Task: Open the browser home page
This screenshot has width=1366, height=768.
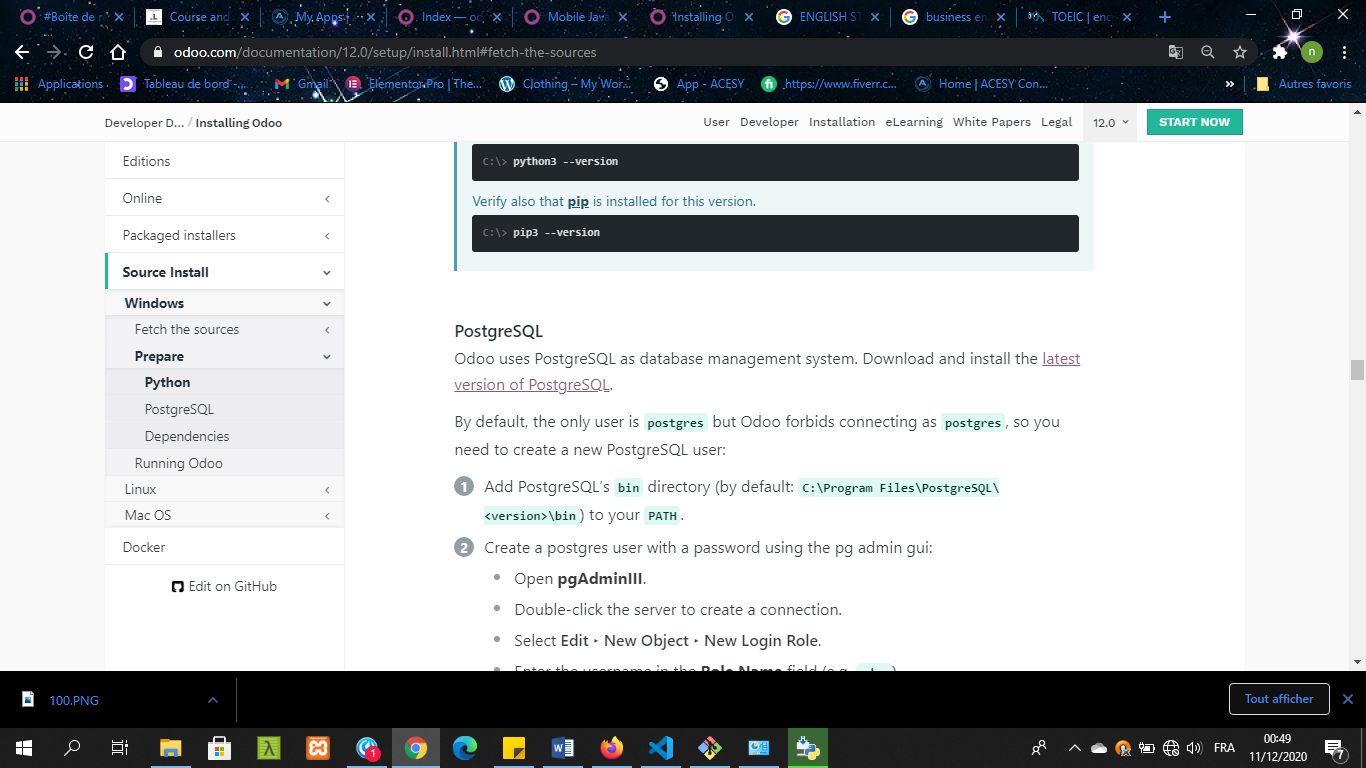Action: pos(118,52)
